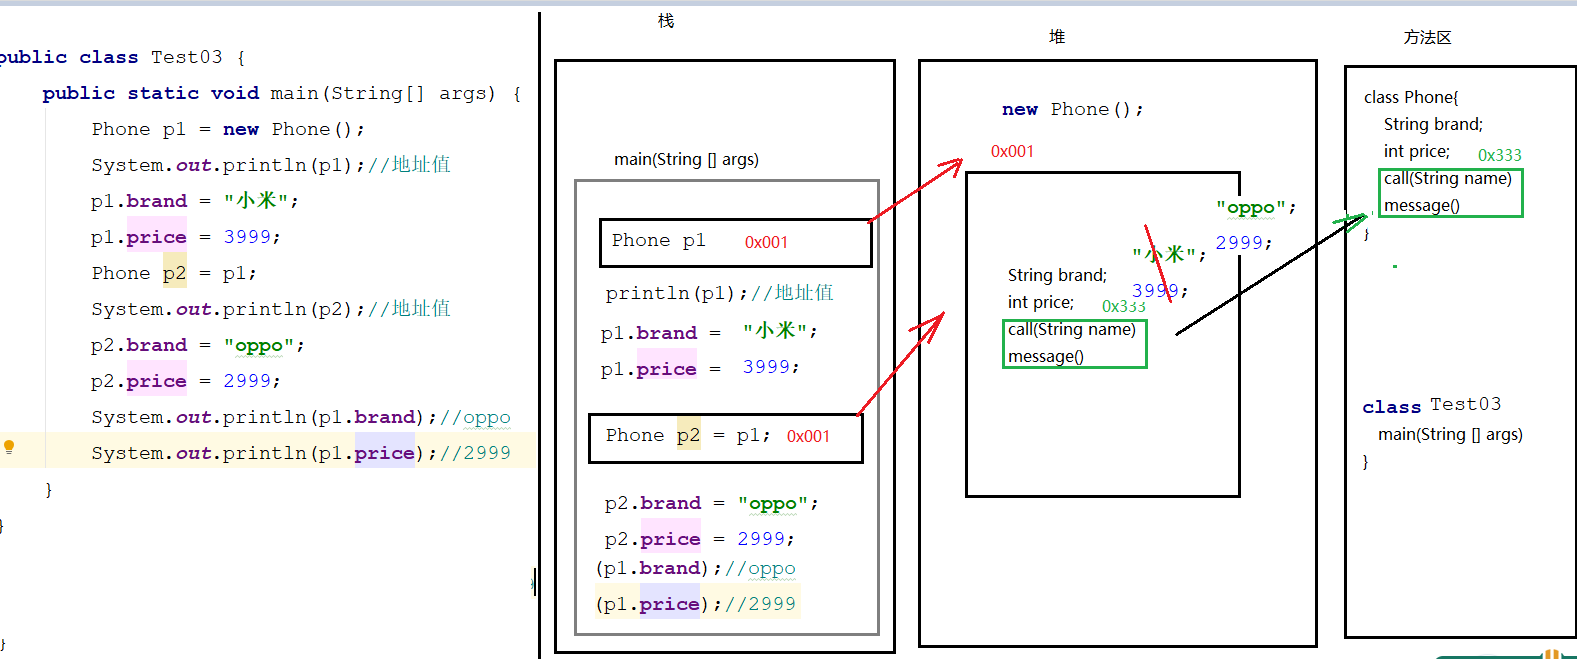Image resolution: width=1577 pixels, height=659 pixels.
Task: Click 'Phone p2 = p1;' in the code editor
Action: [x=174, y=273]
